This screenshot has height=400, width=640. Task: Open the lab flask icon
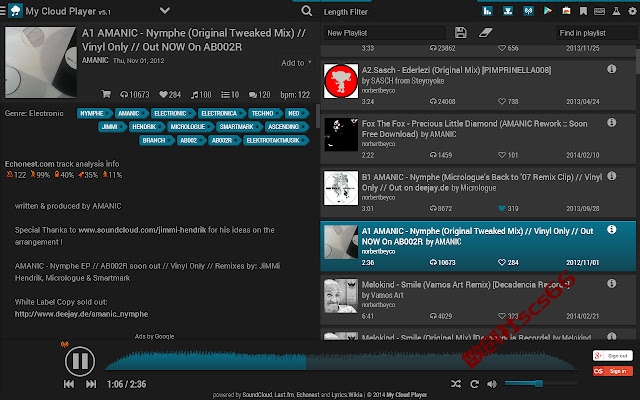pyautogui.click(x=616, y=11)
